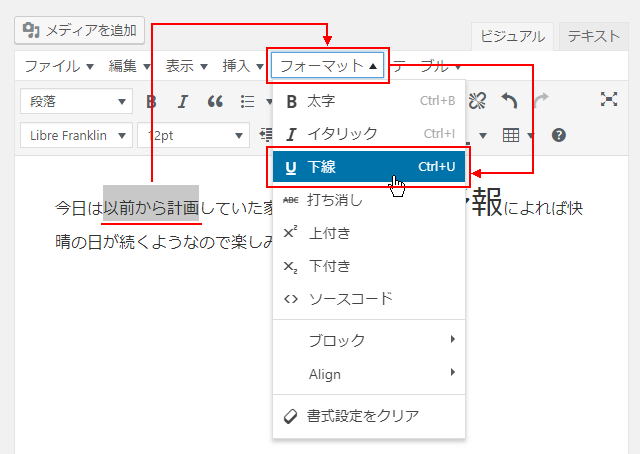Expand the Align submenu
Viewport: 640px width, 454px height.
369,374
